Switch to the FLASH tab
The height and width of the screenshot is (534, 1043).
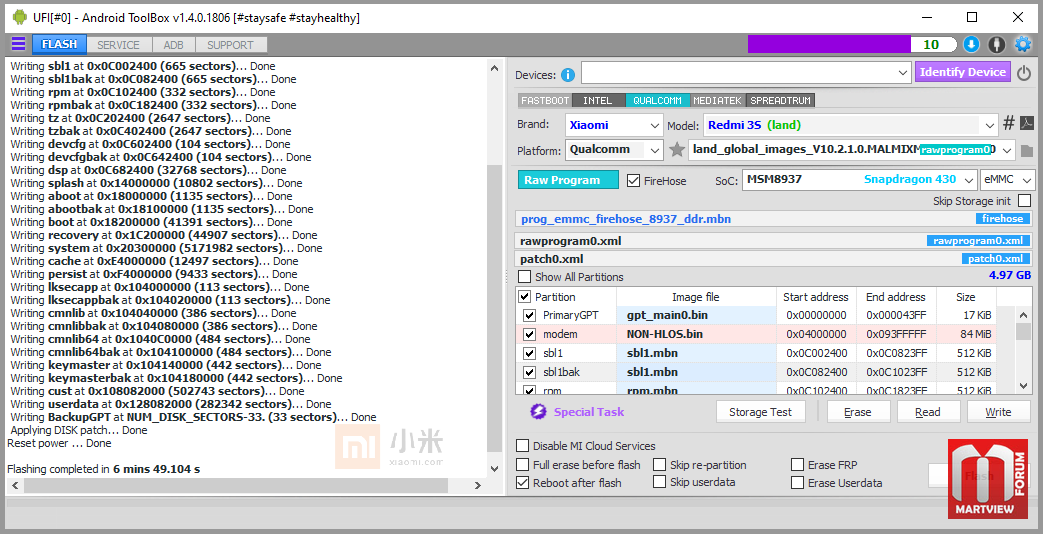[x=59, y=45]
